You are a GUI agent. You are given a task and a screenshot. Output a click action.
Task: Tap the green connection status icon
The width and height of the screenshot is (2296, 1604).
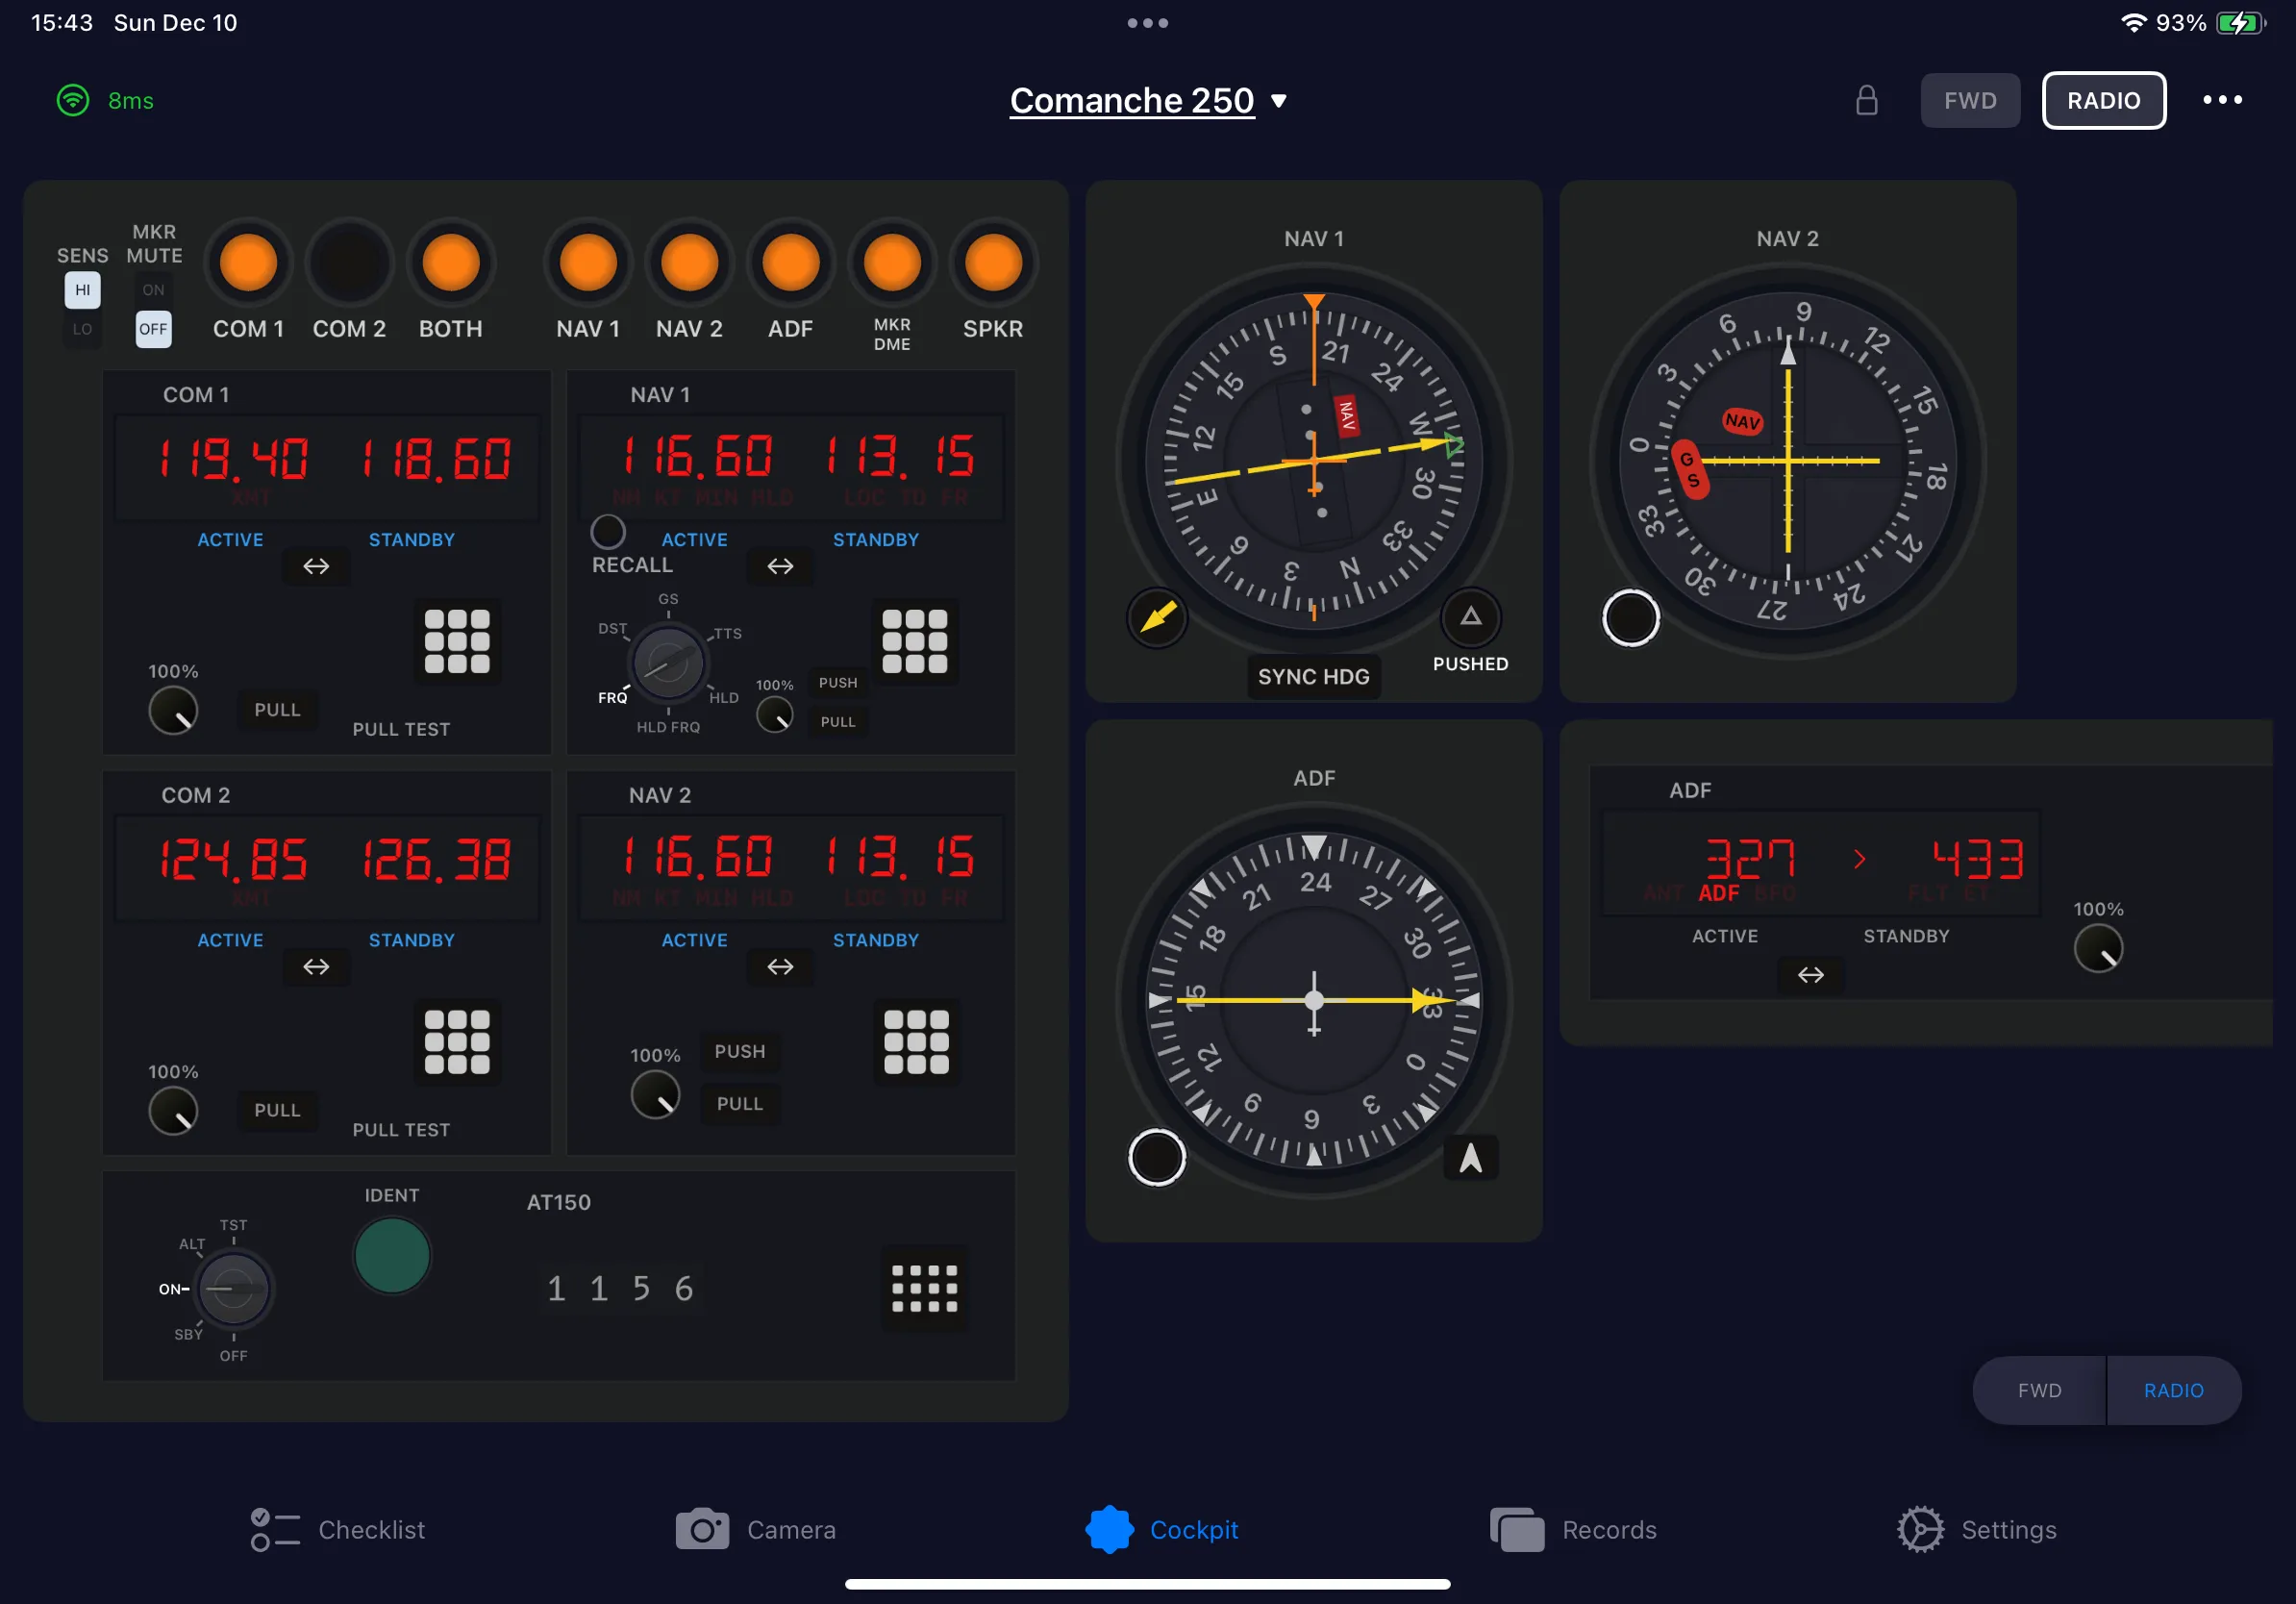[73, 100]
